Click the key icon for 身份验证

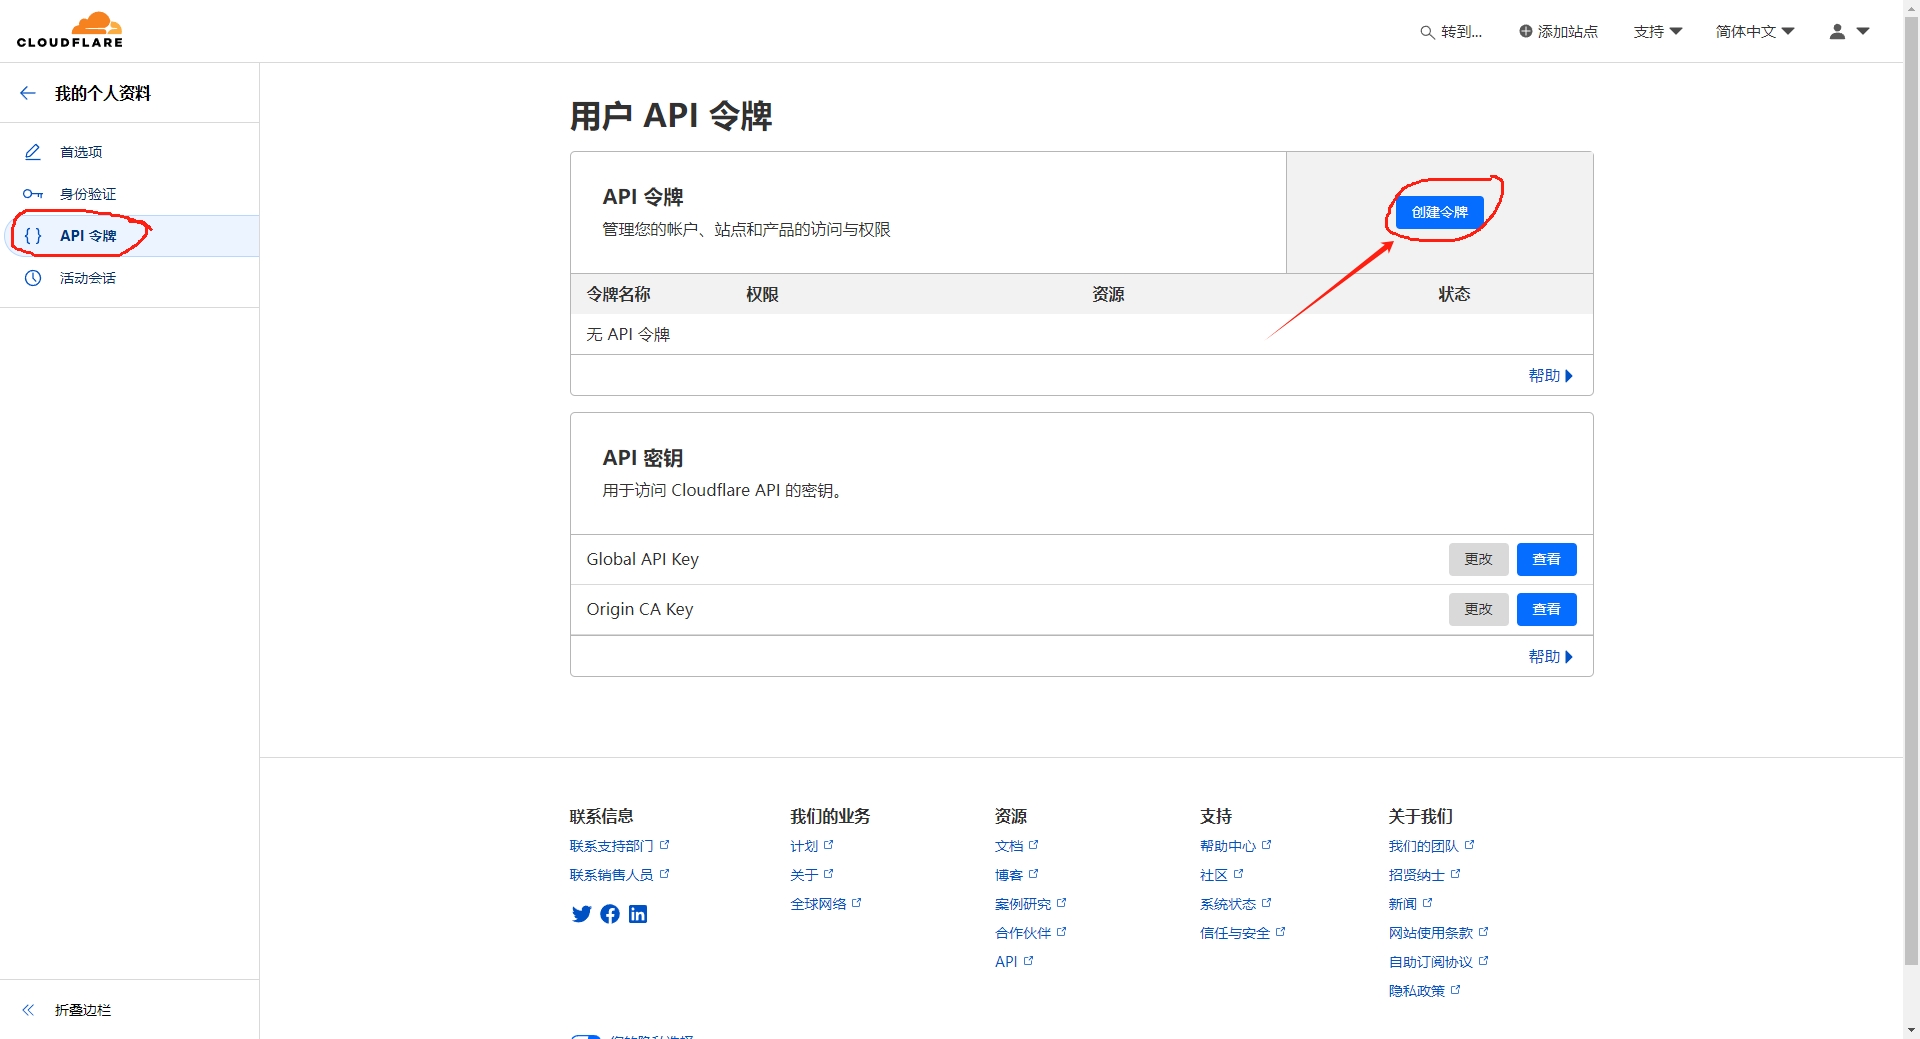[x=33, y=194]
